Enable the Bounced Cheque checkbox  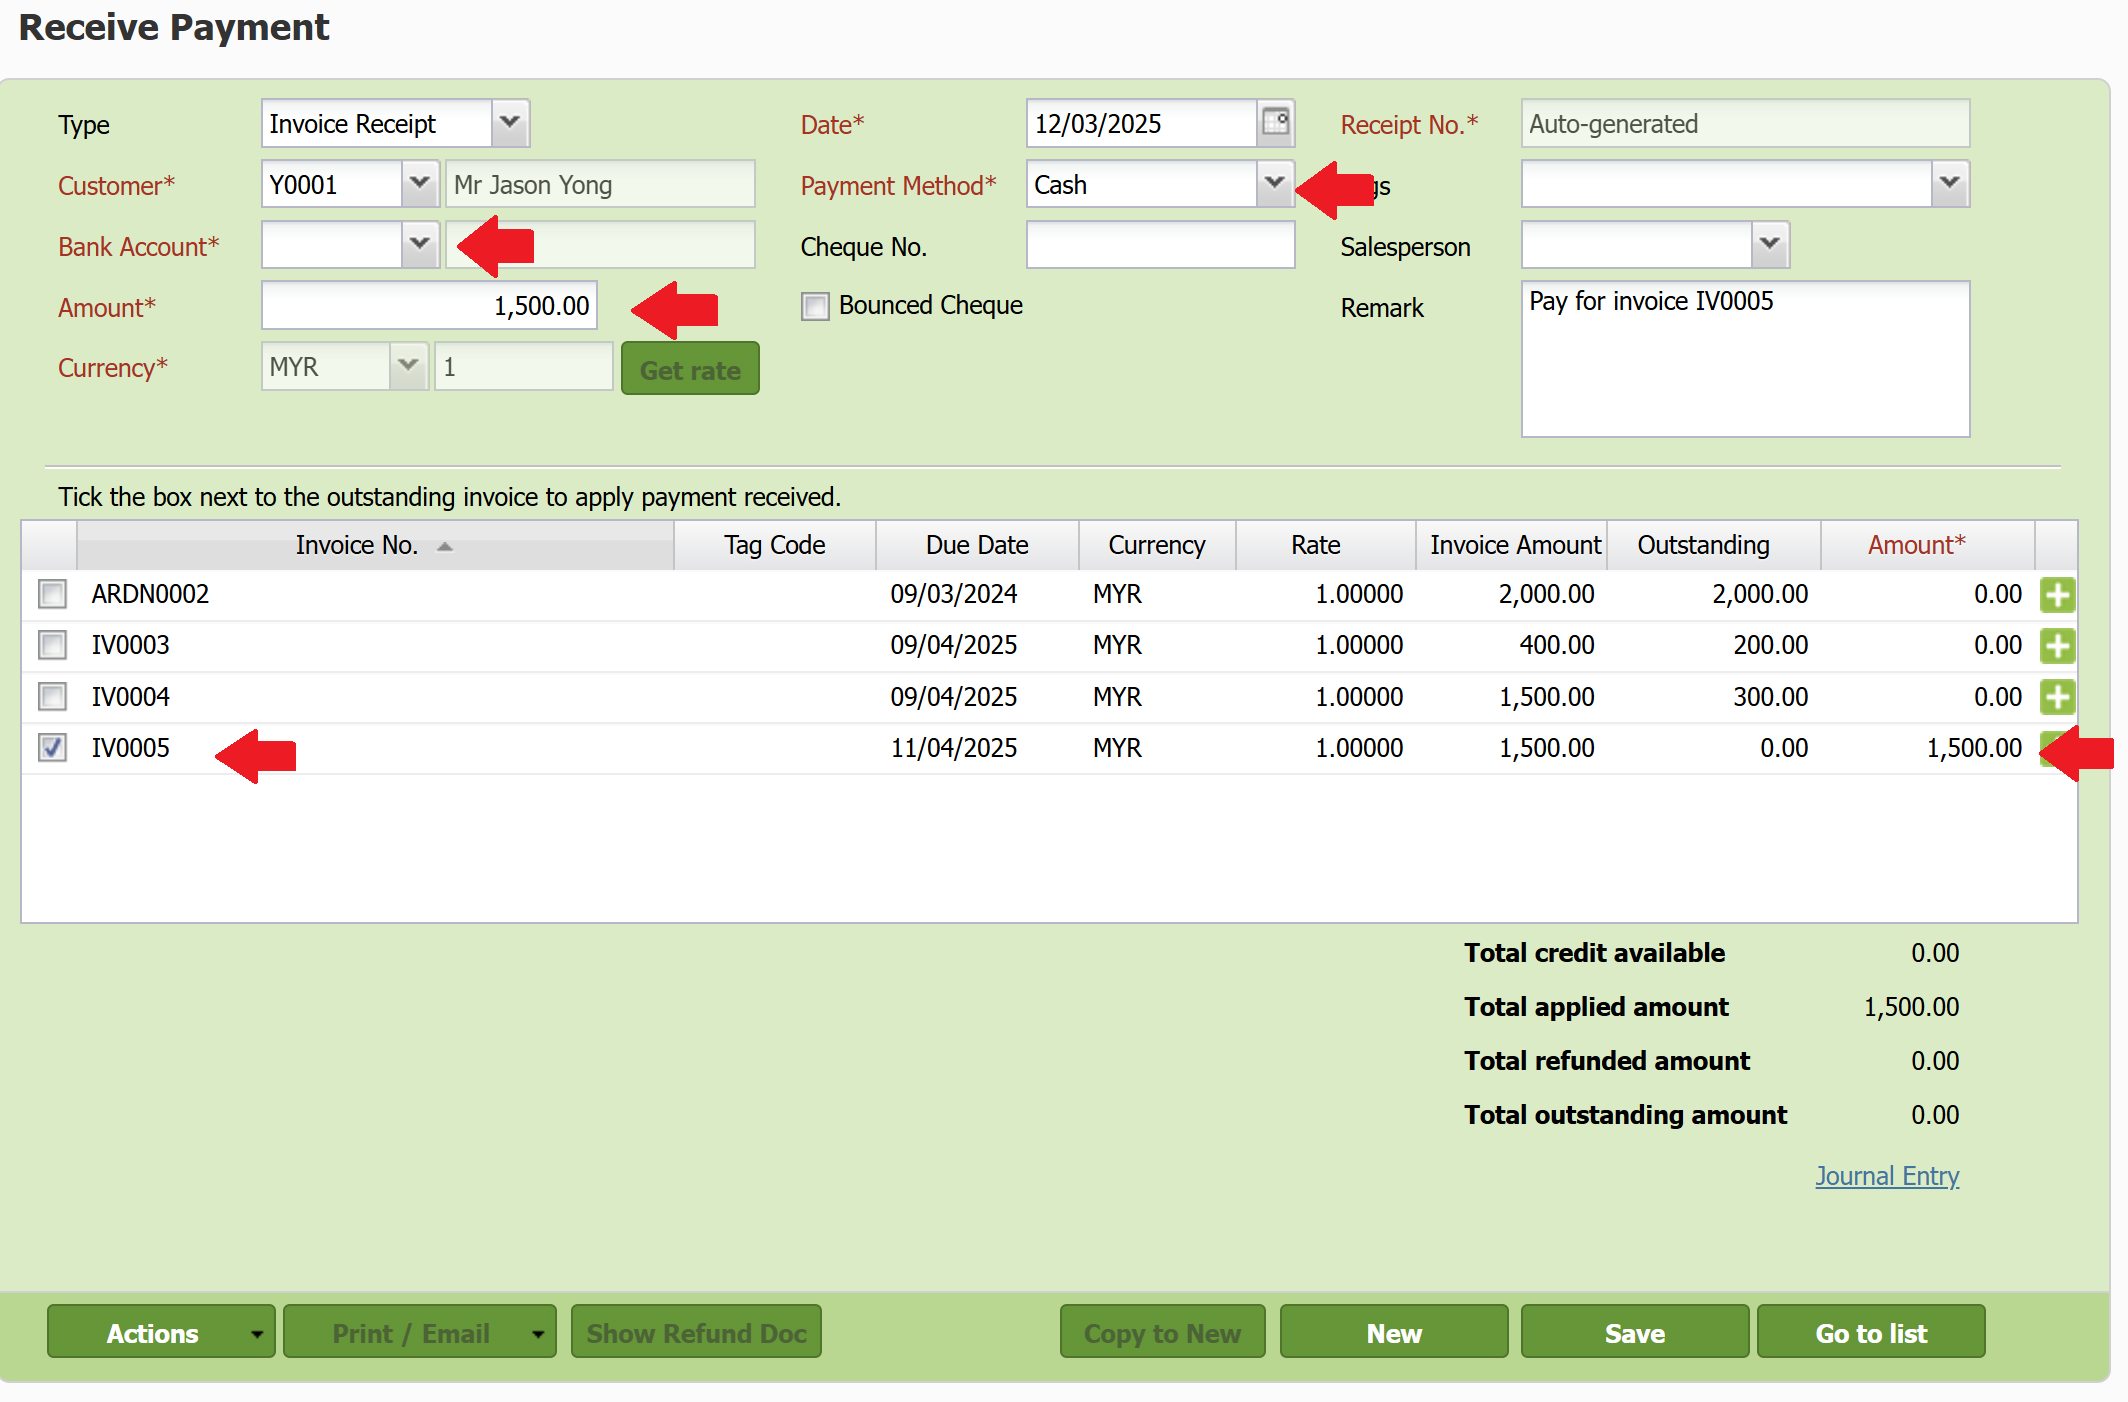(815, 306)
